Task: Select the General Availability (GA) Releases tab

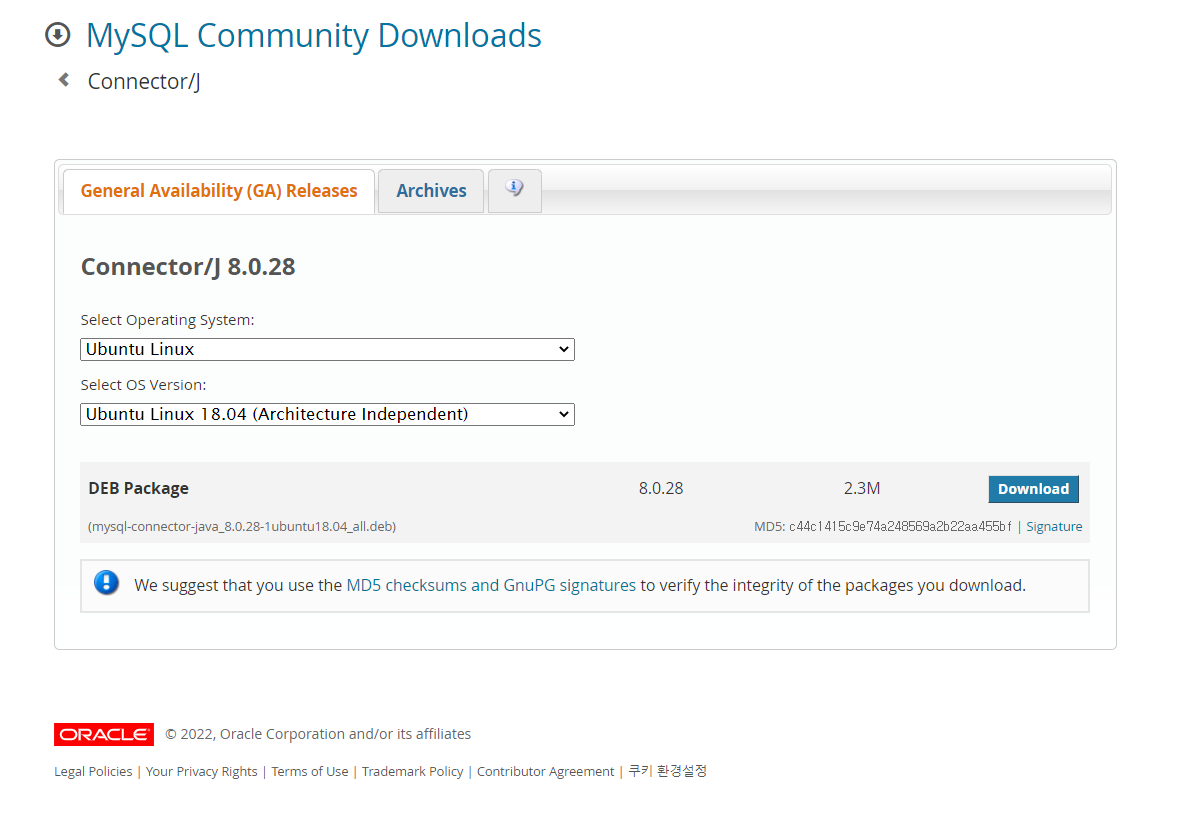Action: pyautogui.click(x=219, y=190)
